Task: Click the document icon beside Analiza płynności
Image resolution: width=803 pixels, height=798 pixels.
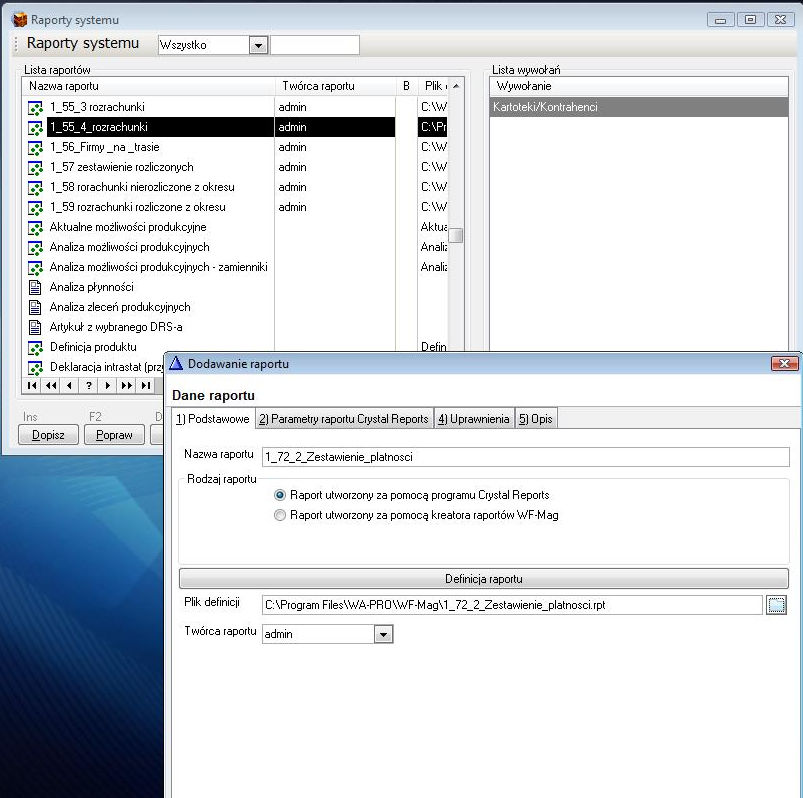Action: 35,287
